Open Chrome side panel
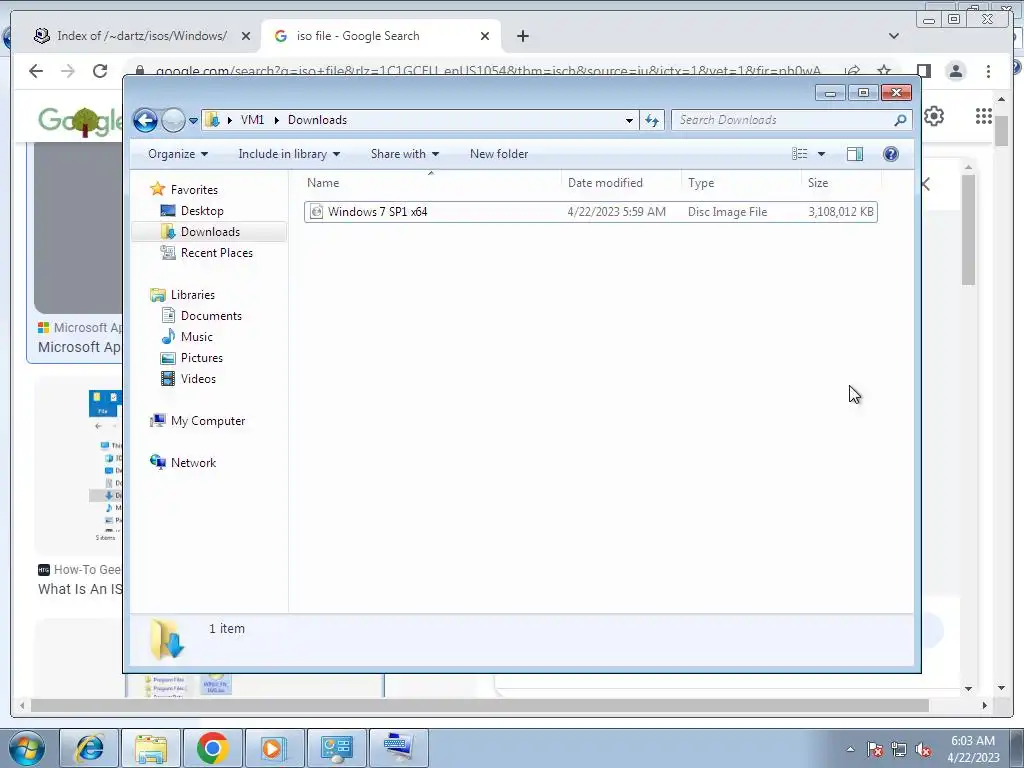Viewport: 1024px width, 768px height. 923,71
